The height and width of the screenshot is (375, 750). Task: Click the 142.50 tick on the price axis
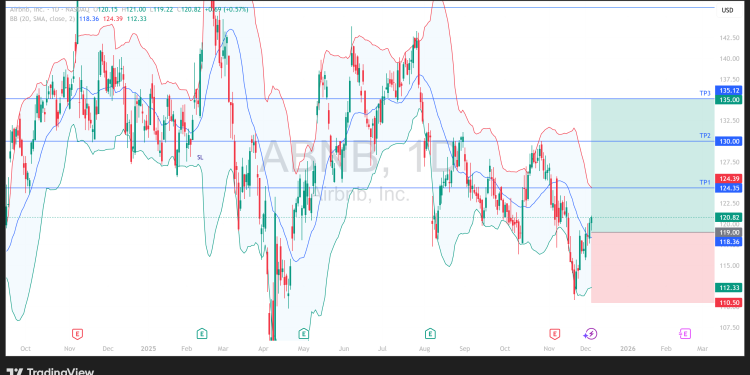click(730, 38)
